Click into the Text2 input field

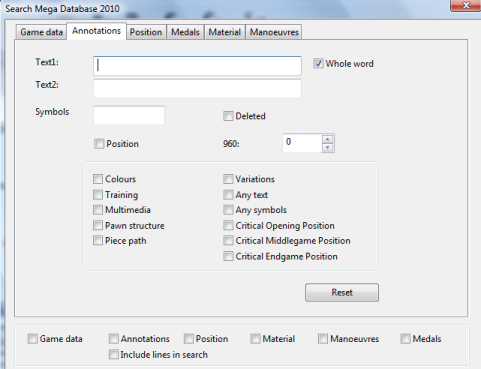(x=197, y=88)
